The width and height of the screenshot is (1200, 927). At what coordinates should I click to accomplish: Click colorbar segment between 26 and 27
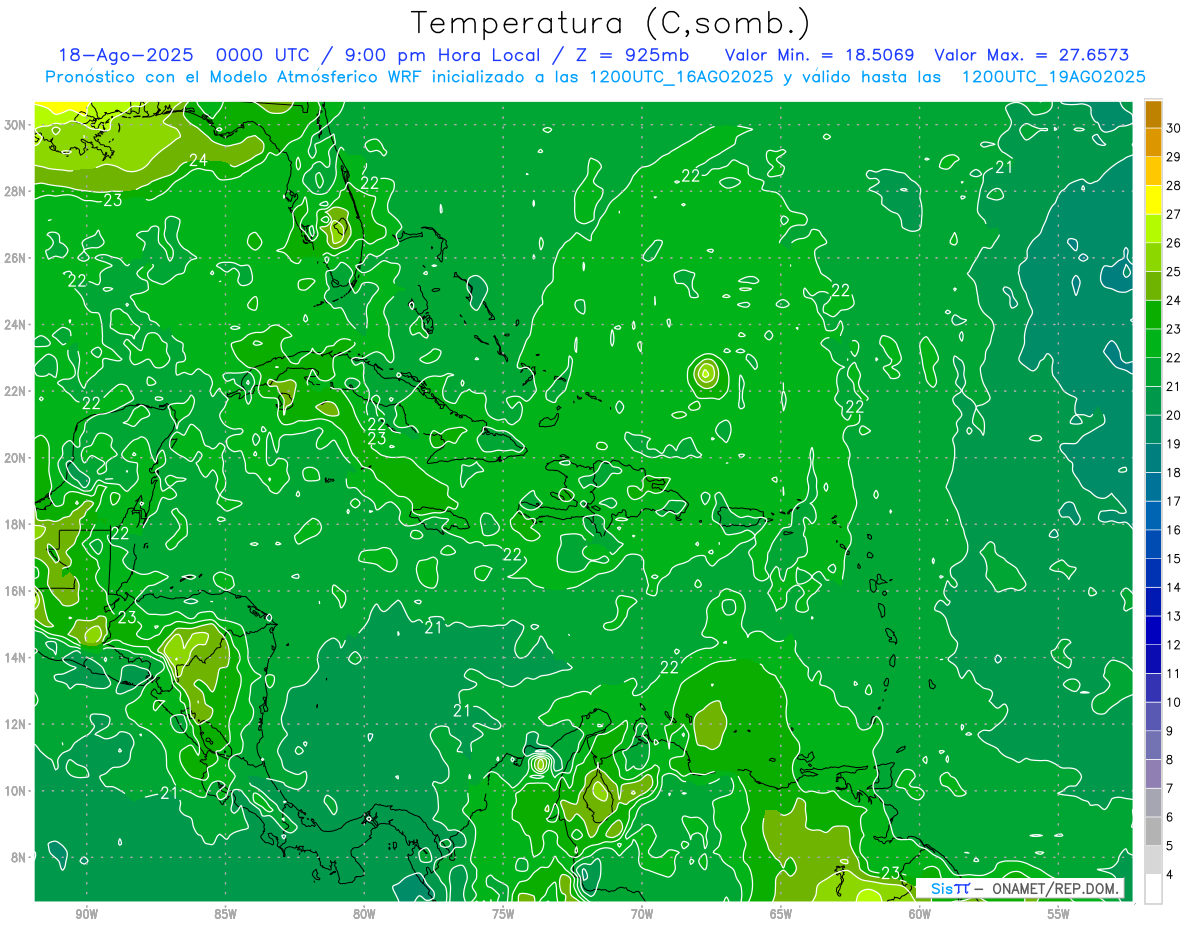tap(1153, 228)
